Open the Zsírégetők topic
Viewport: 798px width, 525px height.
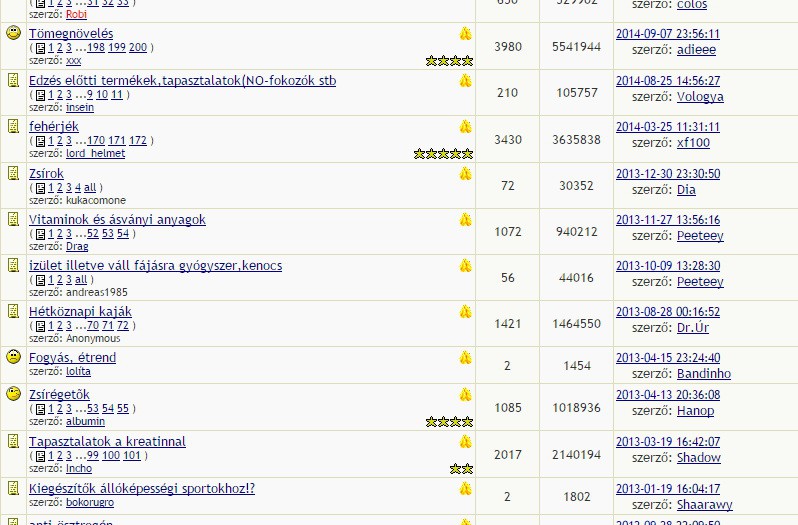click(59, 395)
